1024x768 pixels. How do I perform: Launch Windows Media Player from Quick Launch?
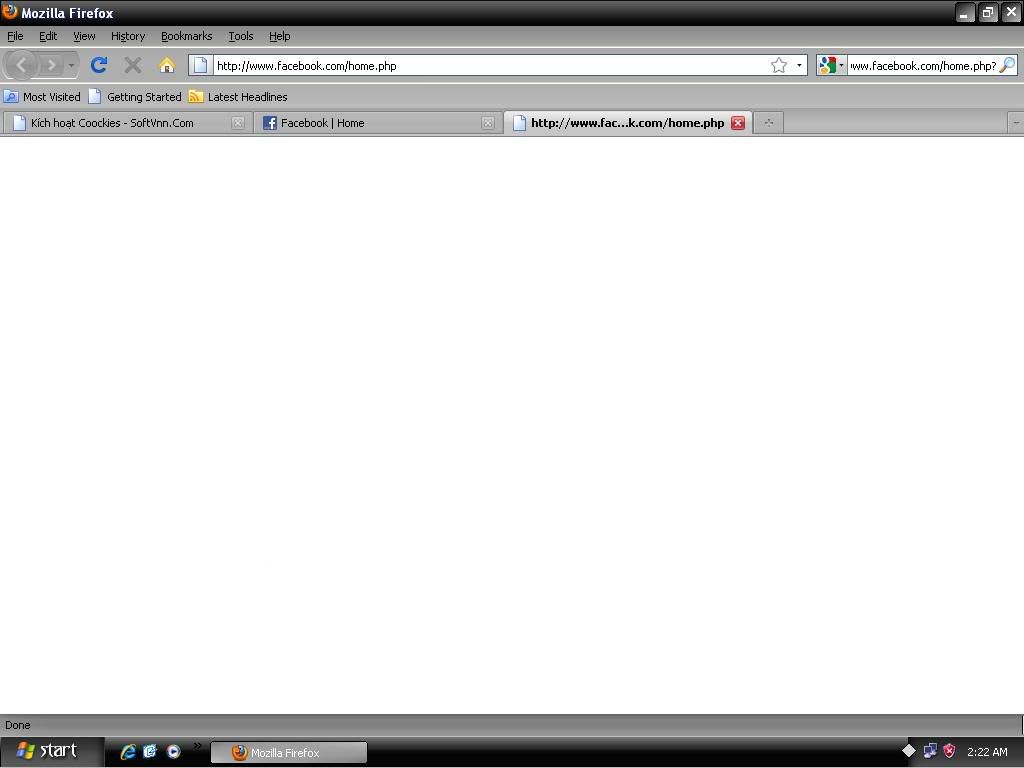pyautogui.click(x=173, y=752)
